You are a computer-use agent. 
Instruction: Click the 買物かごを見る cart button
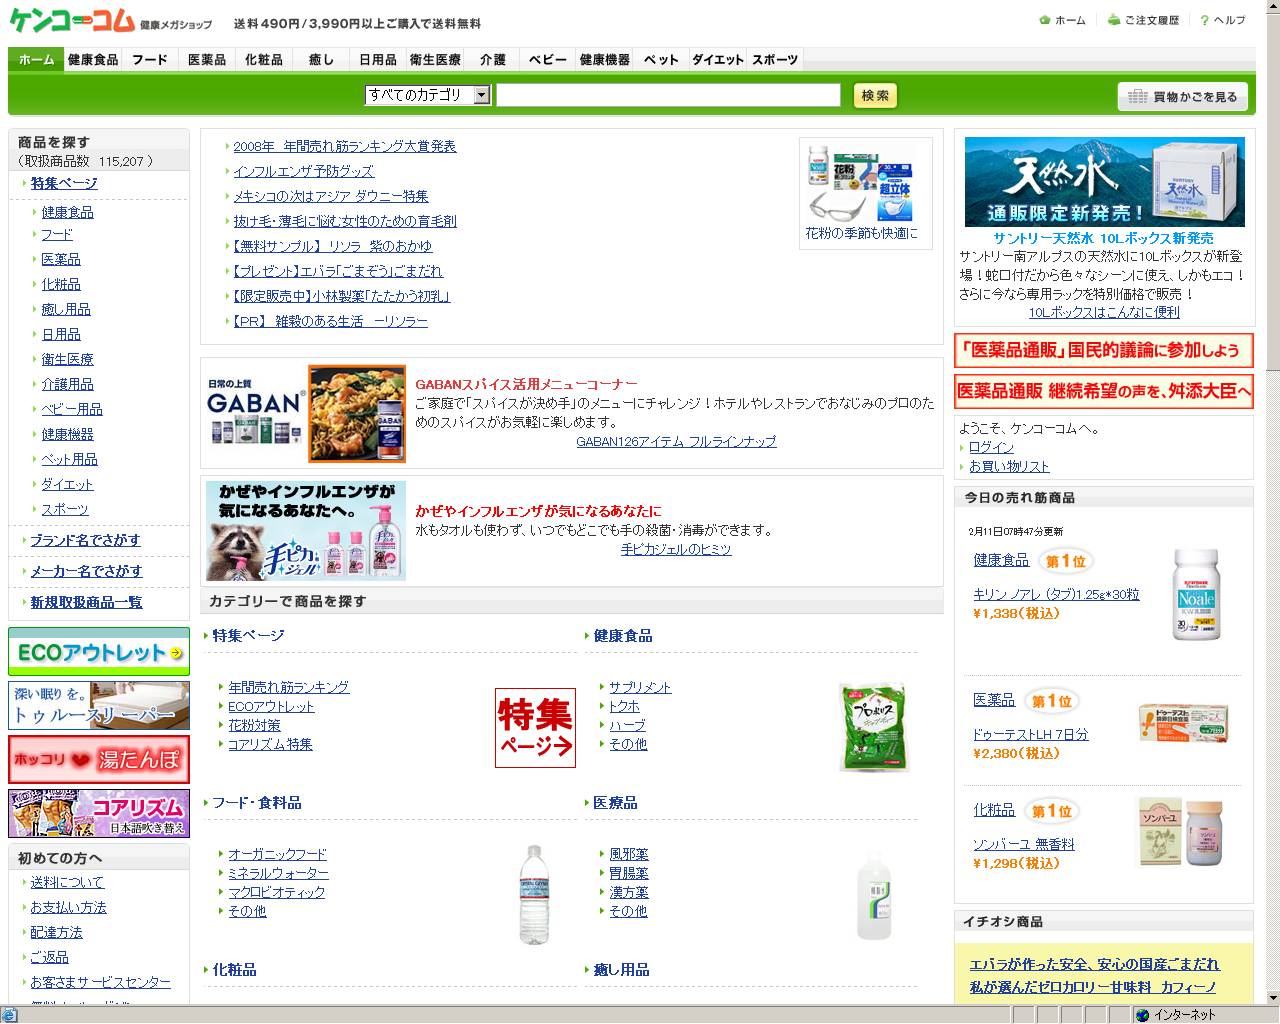click(x=1183, y=96)
